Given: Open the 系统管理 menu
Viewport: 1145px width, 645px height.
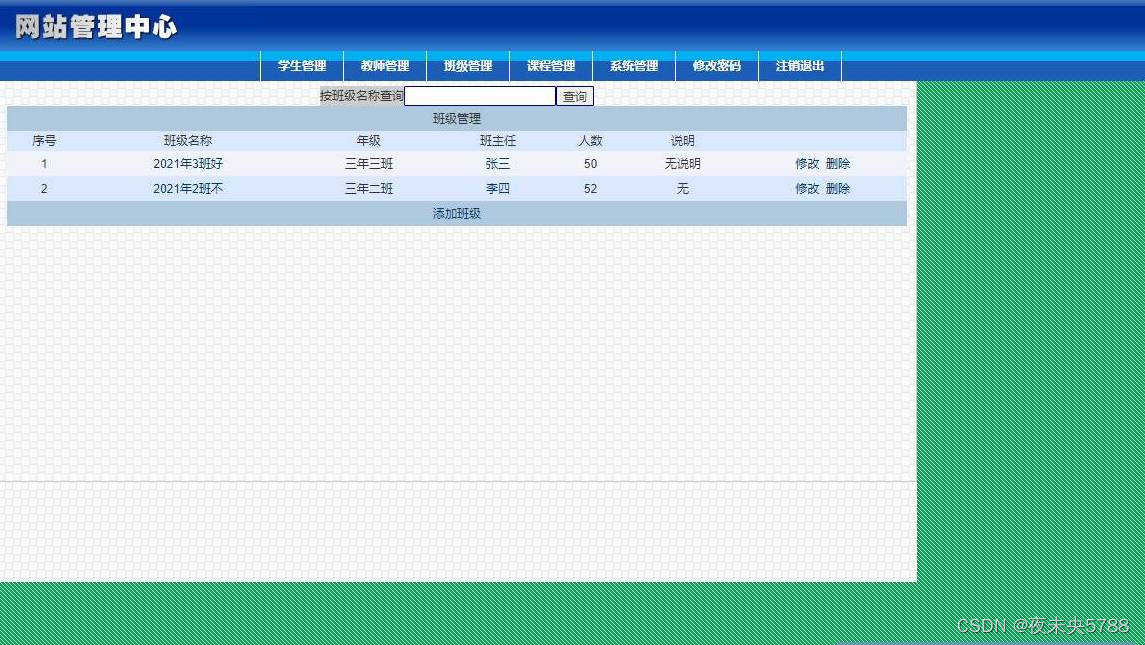Looking at the screenshot, I should click(634, 66).
